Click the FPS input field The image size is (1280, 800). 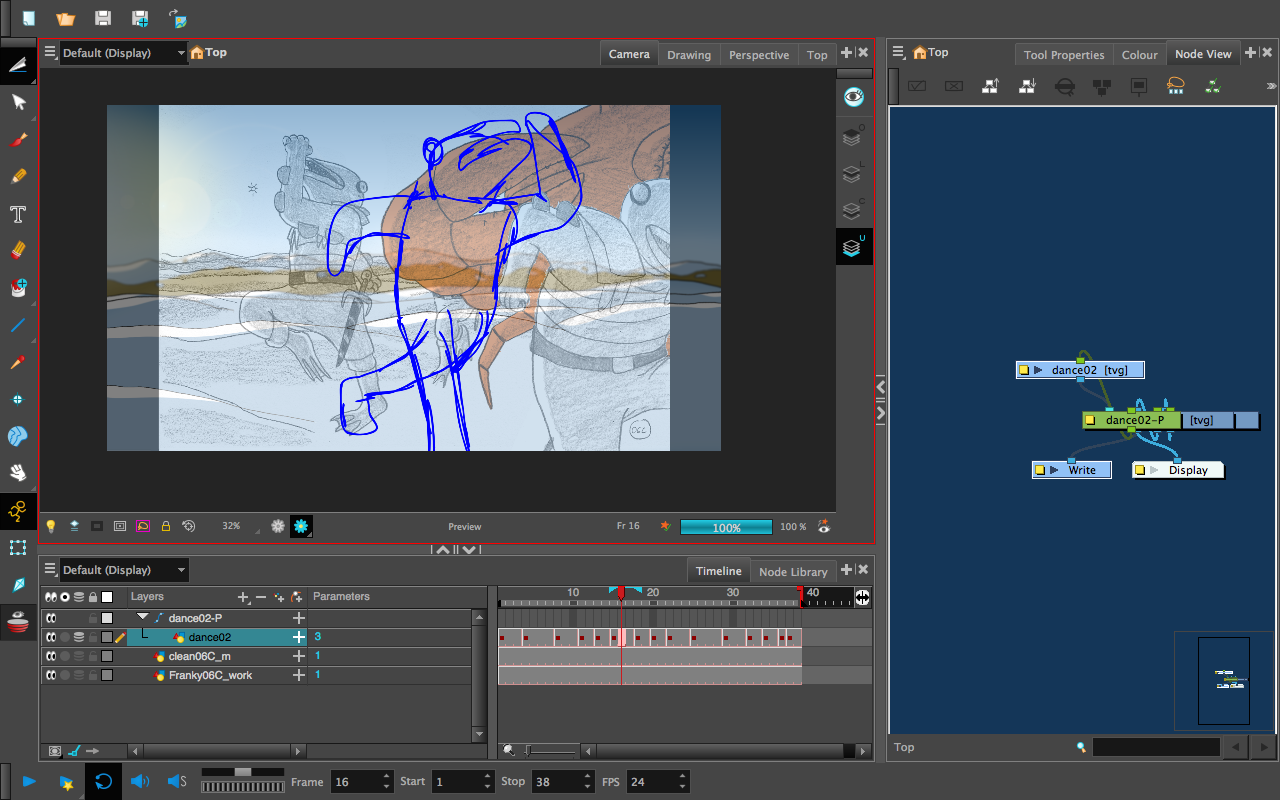[652, 782]
